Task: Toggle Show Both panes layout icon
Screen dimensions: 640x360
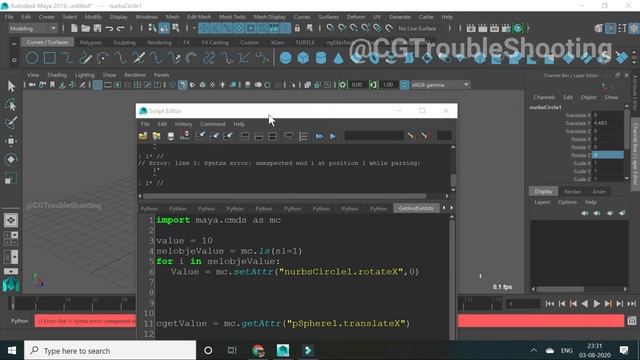Action: coord(273,136)
